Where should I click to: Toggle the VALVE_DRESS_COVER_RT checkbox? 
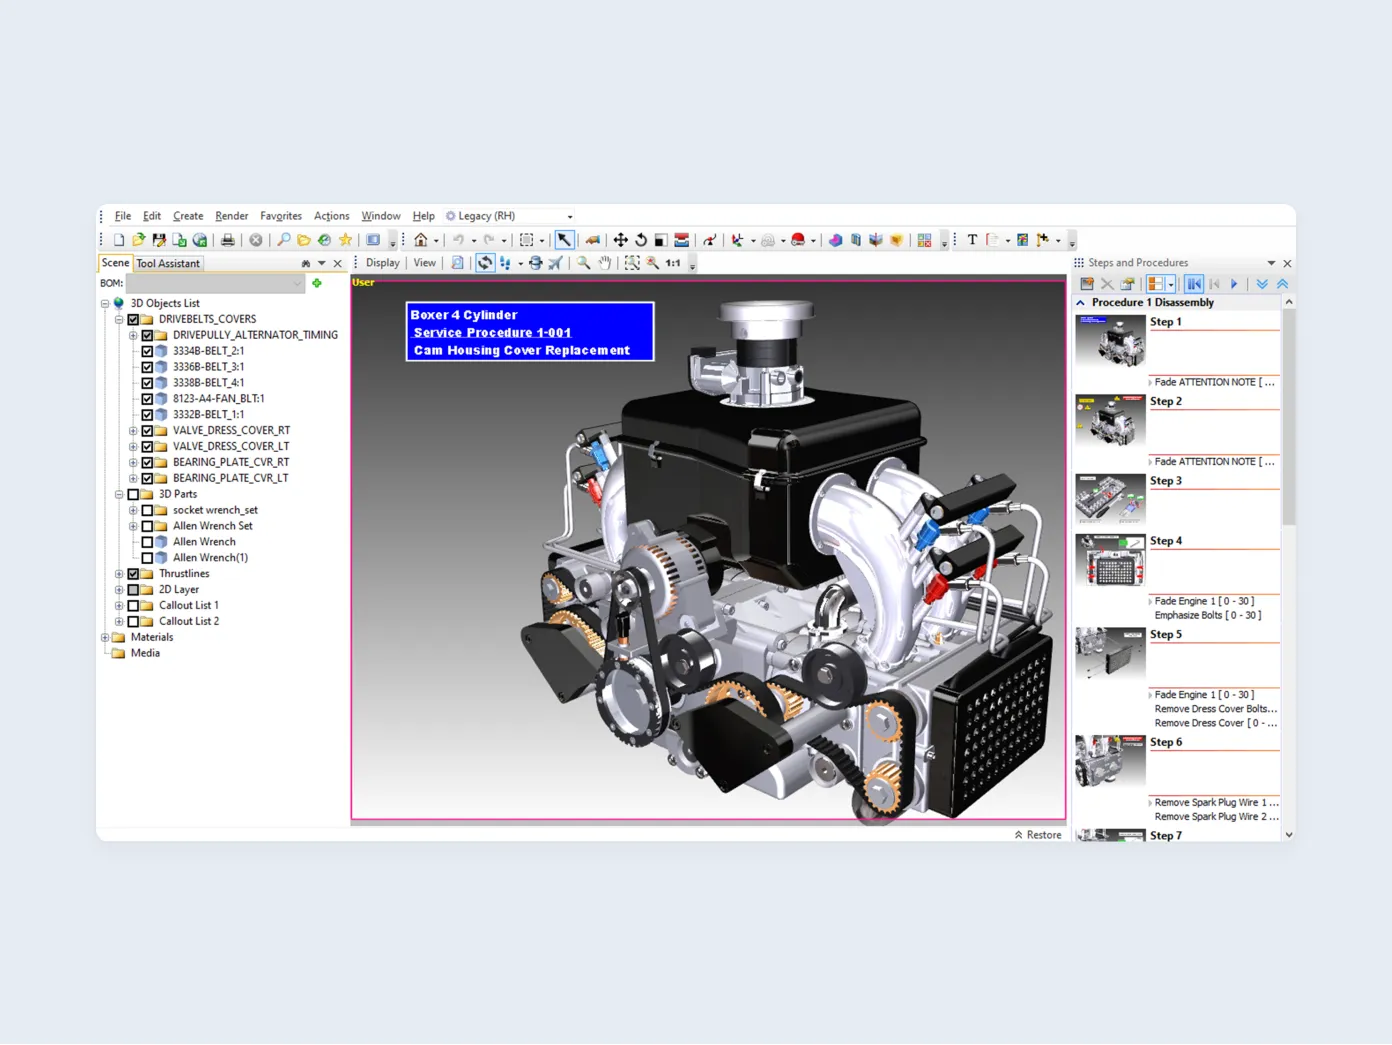[x=147, y=431]
